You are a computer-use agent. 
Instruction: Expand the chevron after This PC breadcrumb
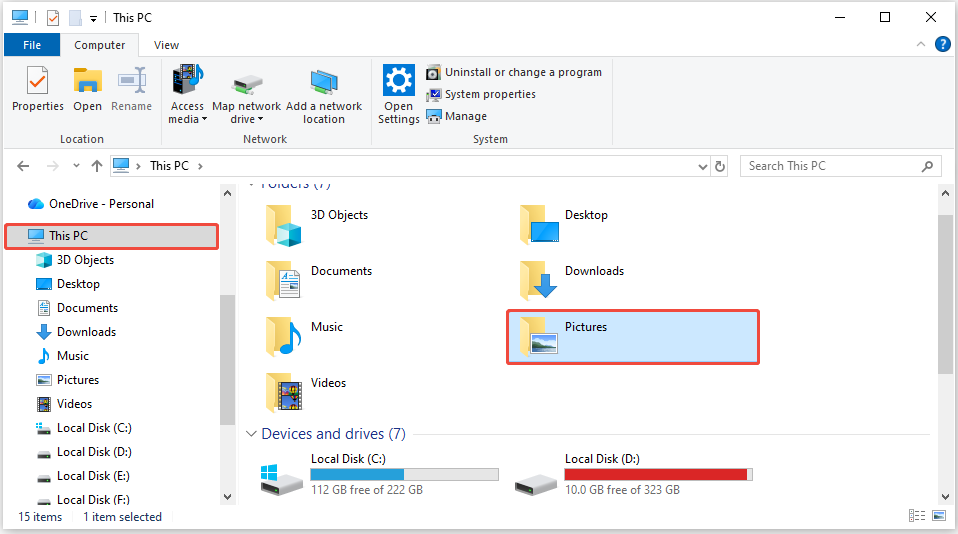pos(200,166)
